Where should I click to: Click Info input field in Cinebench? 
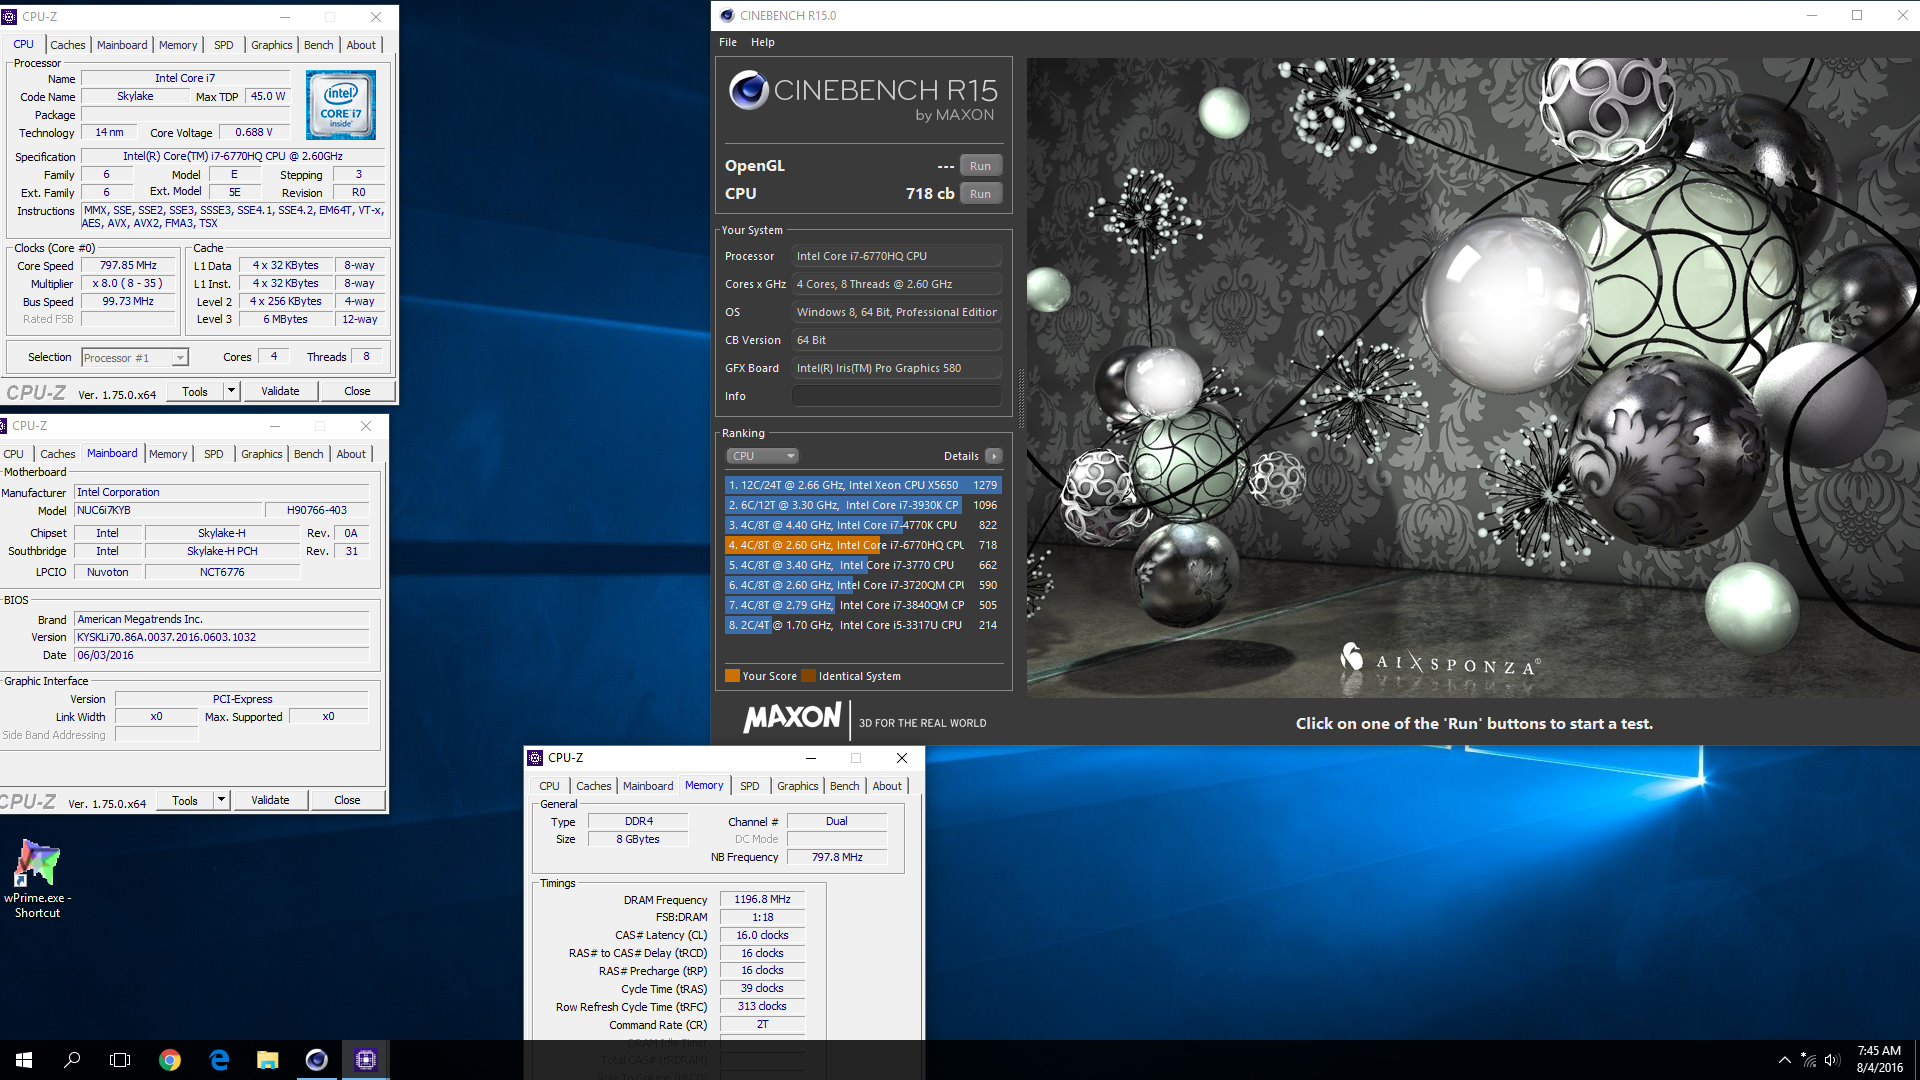(x=897, y=396)
